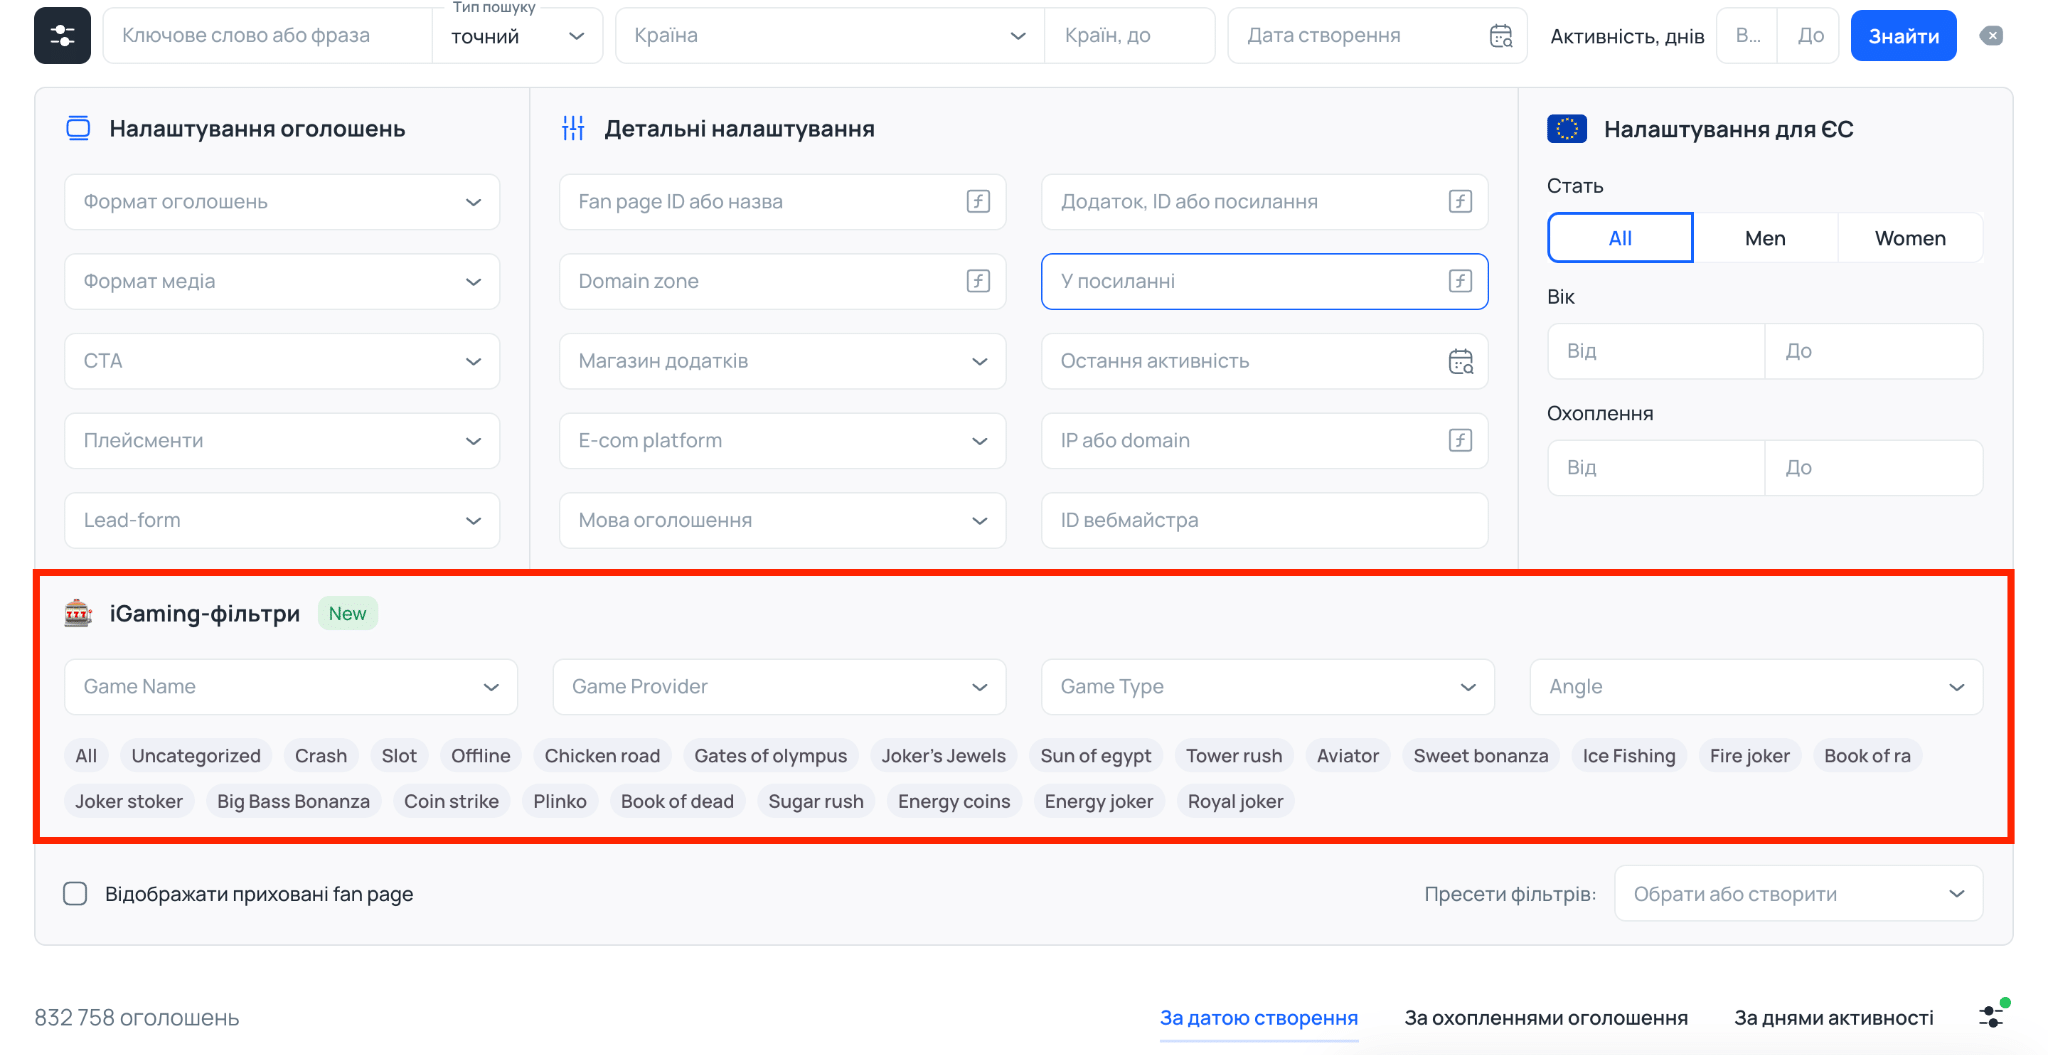The height and width of the screenshot is (1055, 2048).
Task: Sort by За днями активності tab
Action: 1834,1018
